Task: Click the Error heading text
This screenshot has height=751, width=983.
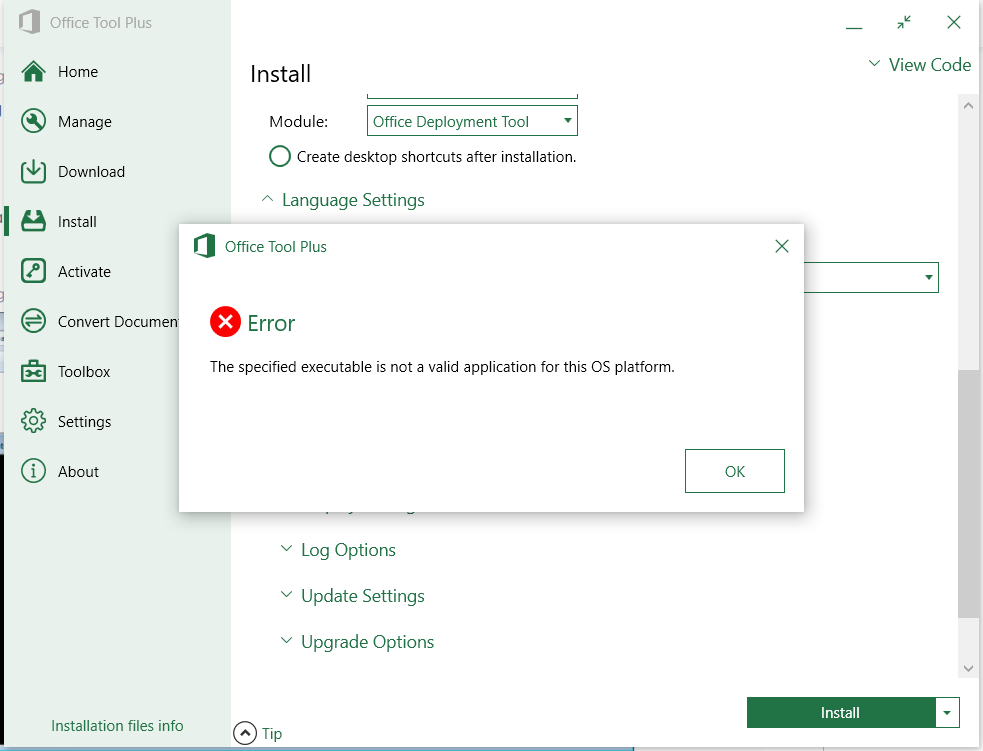Action: tap(271, 323)
